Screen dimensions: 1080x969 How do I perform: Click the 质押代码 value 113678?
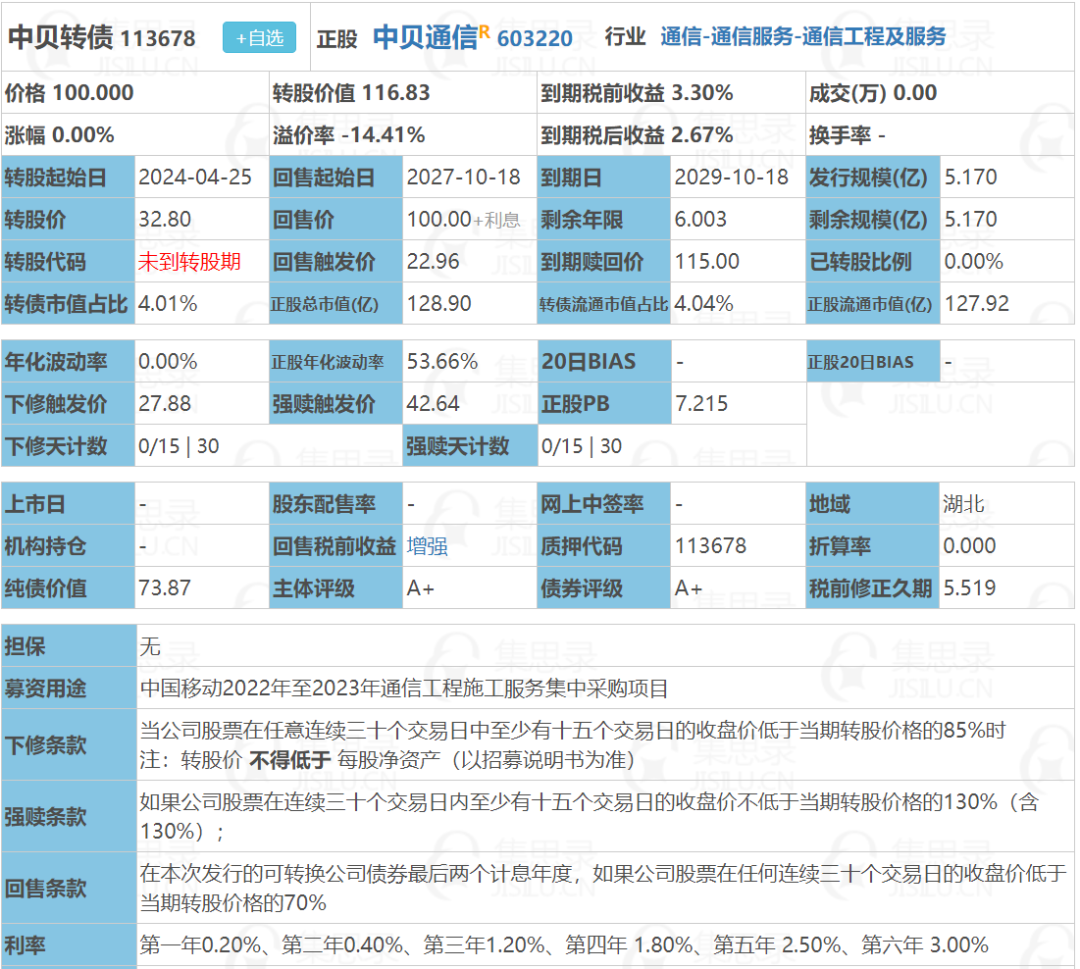coord(710,546)
